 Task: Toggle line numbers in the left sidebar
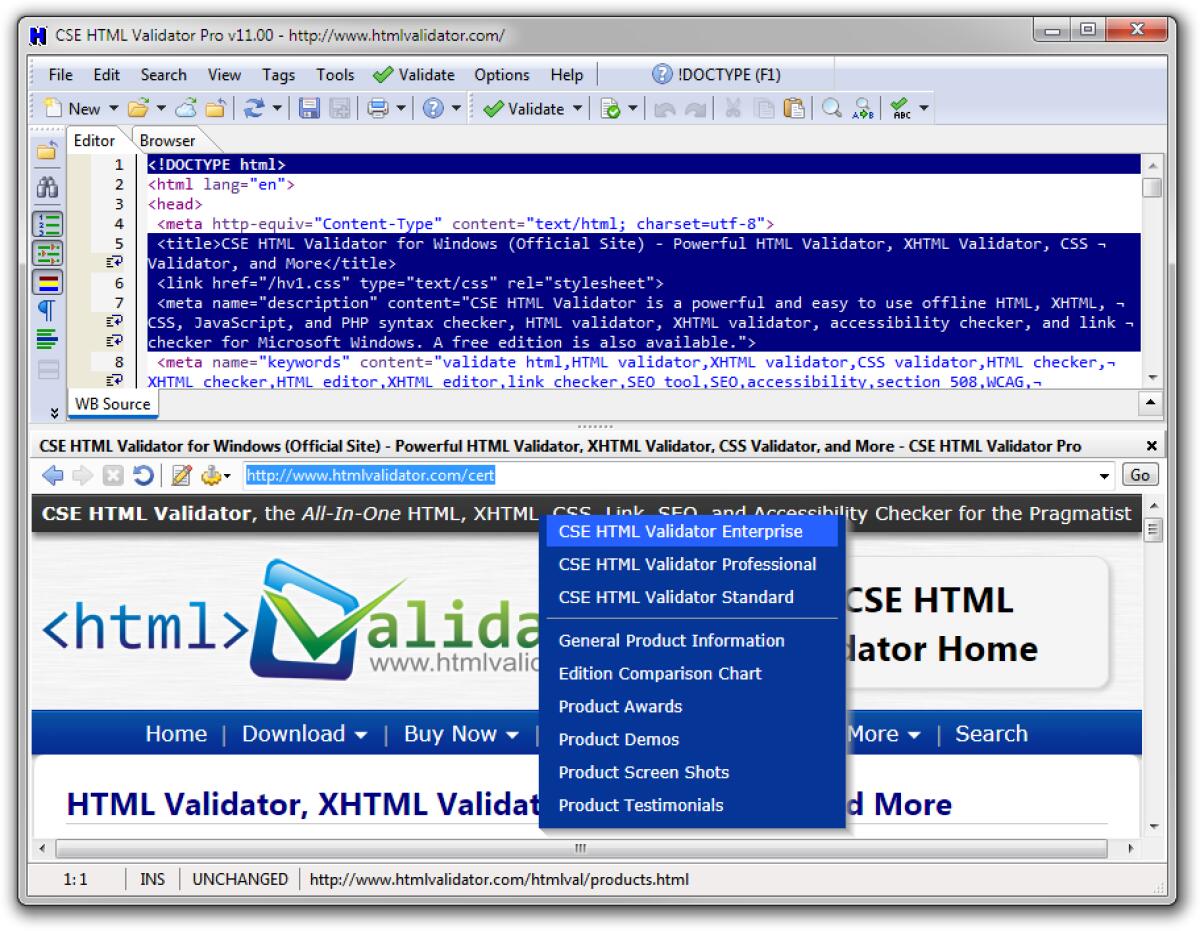[47, 224]
